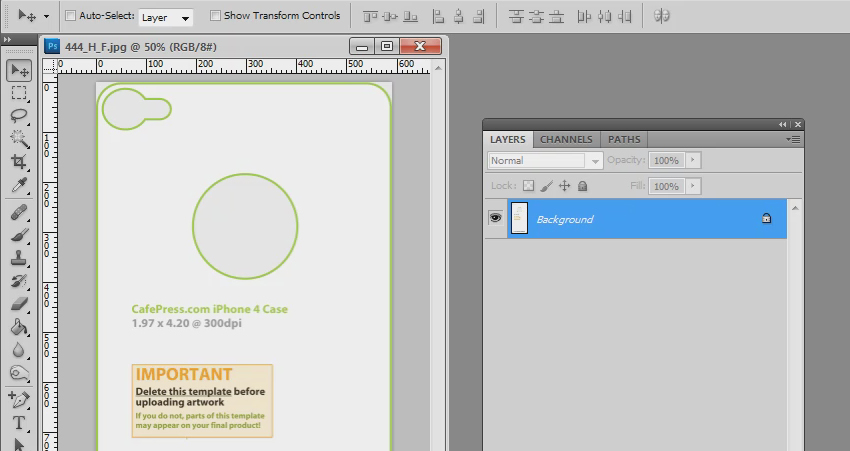This screenshot has width=850, height=451.
Task: Select the Crop tool
Action: click(x=19, y=162)
